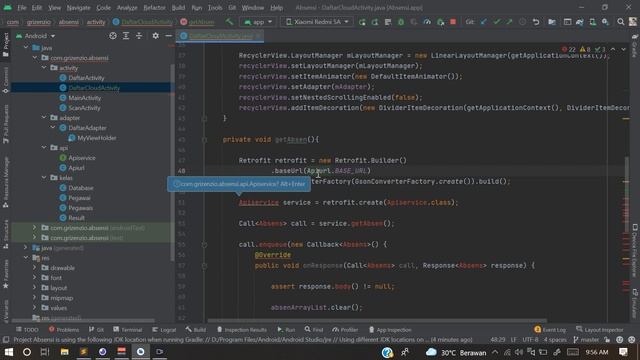Collapse the adapter package folder
This screenshot has height=360, width=640.
[x=44, y=118]
